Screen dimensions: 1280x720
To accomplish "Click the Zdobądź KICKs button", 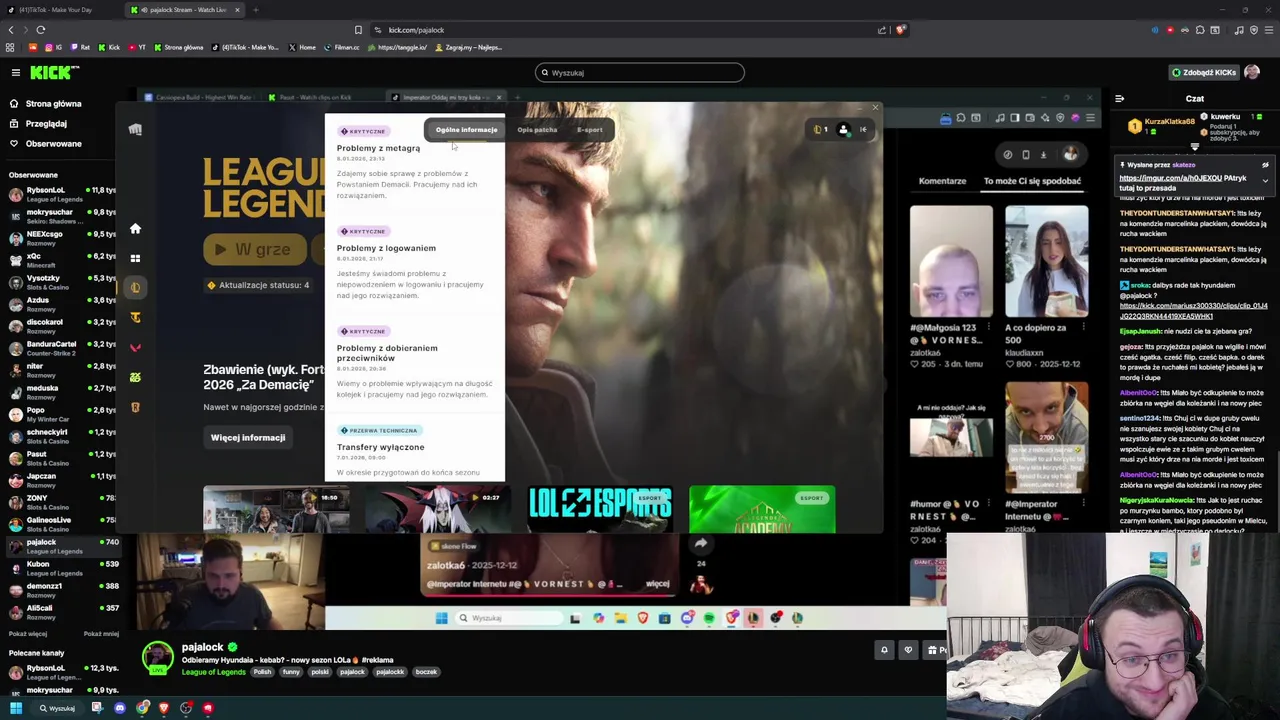I will point(1203,72).
